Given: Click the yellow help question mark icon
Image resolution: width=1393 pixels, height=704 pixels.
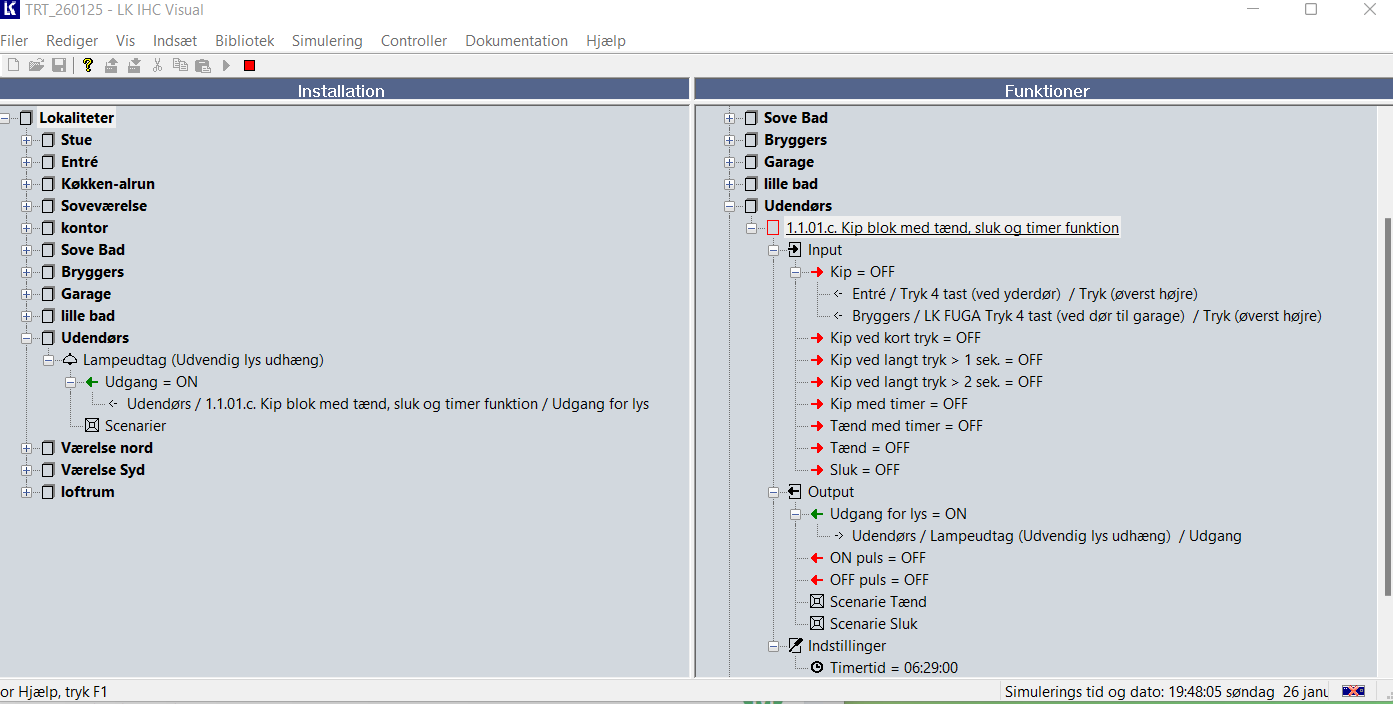Looking at the screenshot, I should pyautogui.click(x=88, y=66).
